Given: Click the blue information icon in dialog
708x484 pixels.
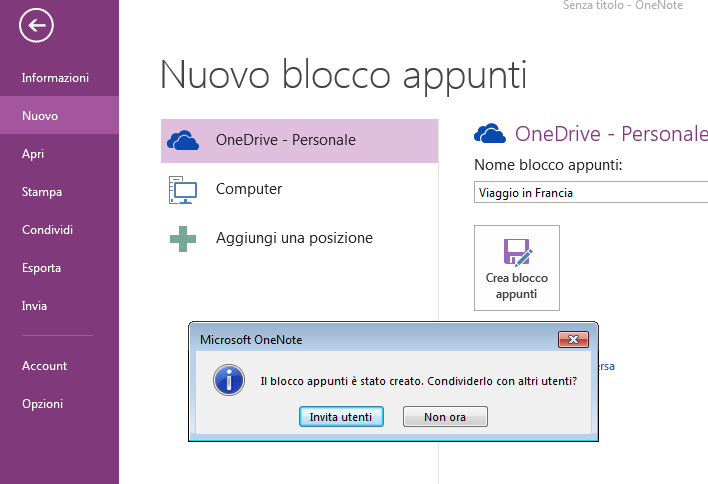Looking at the screenshot, I should point(230,380).
